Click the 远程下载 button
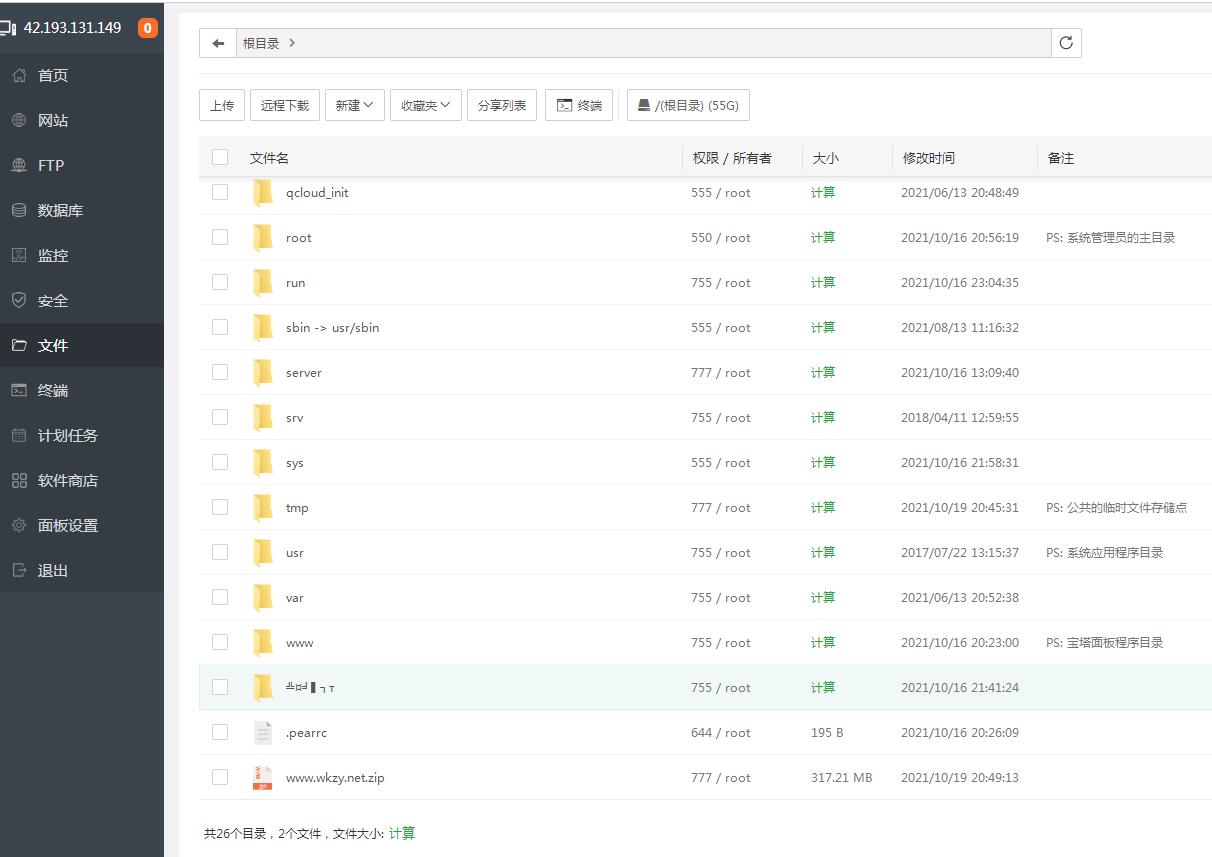This screenshot has height=857, width=1212. coord(285,105)
